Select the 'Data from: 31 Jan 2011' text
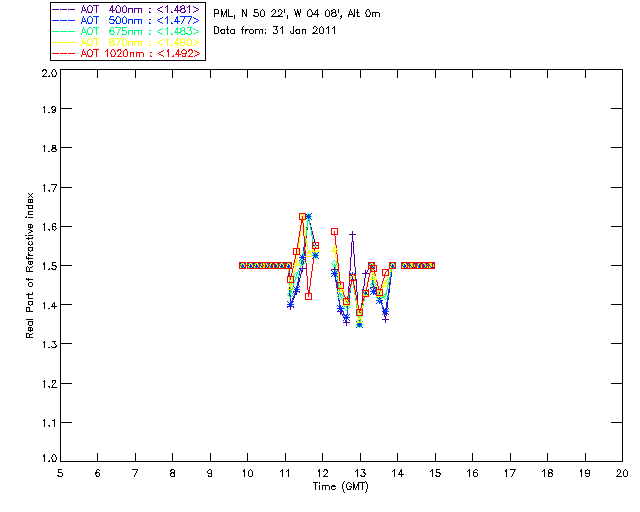The height and width of the screenshot is (512, 640). click(x=275, y=30)
